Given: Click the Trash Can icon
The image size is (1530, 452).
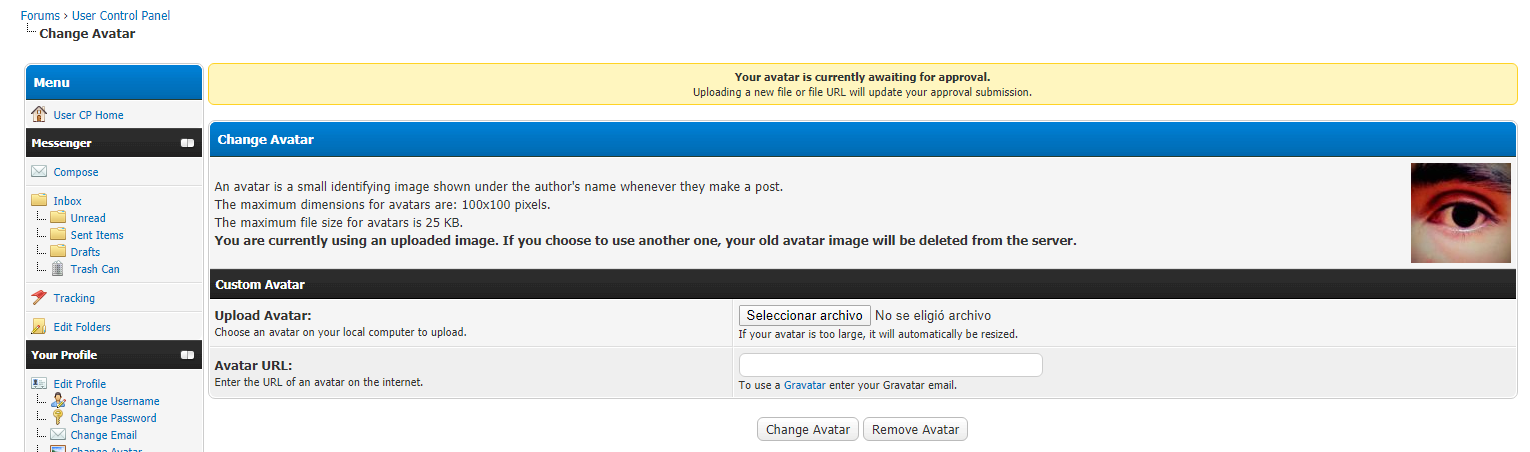Looking at the screenshot, I should click(57, 269).
